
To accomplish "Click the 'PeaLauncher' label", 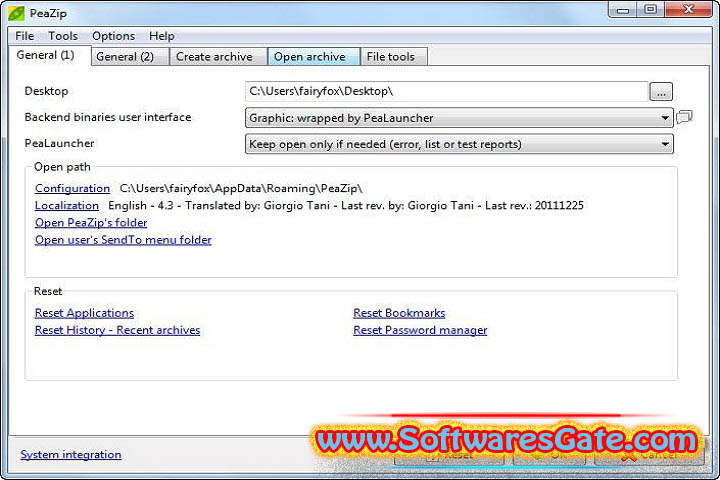I will [59, 143].
